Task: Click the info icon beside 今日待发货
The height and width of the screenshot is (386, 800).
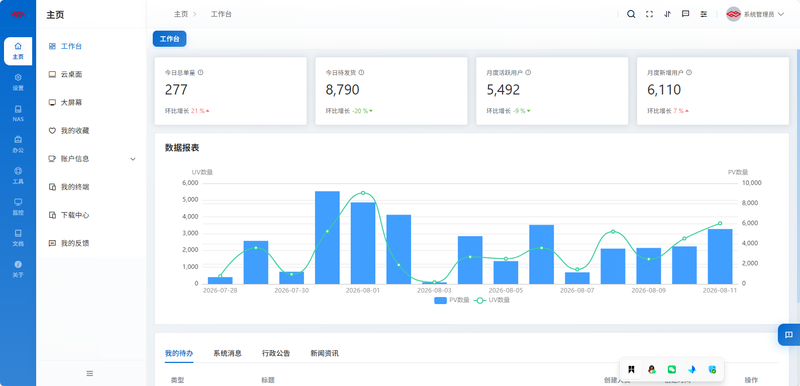Action: 361,72
